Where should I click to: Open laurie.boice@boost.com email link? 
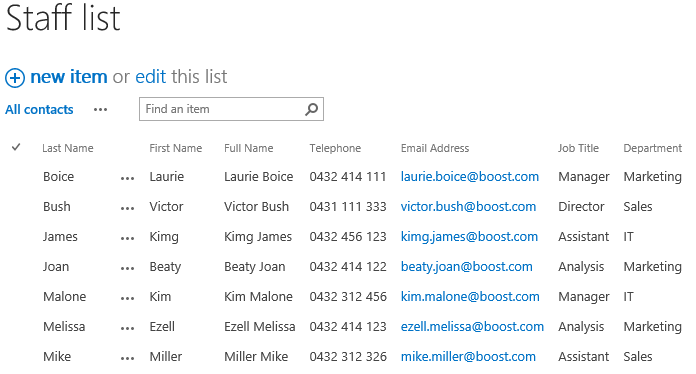point(470,177)
